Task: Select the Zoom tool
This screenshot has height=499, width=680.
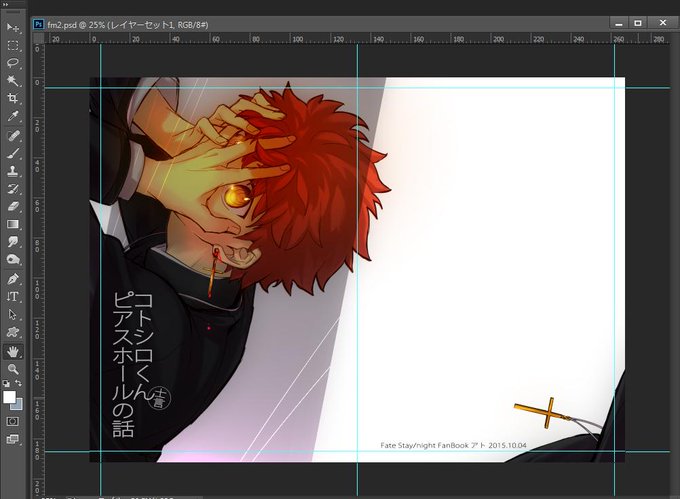Action: click(x=13, y=369)
